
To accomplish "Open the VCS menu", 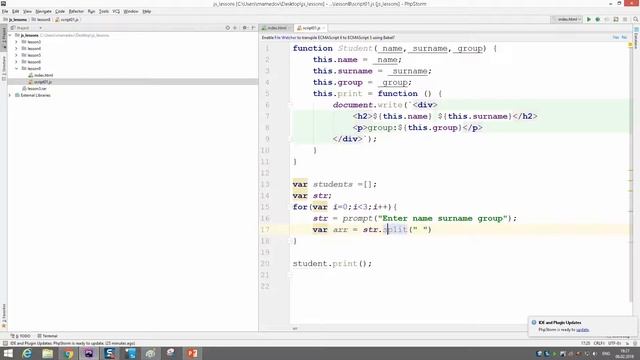I will coord(116,11).
